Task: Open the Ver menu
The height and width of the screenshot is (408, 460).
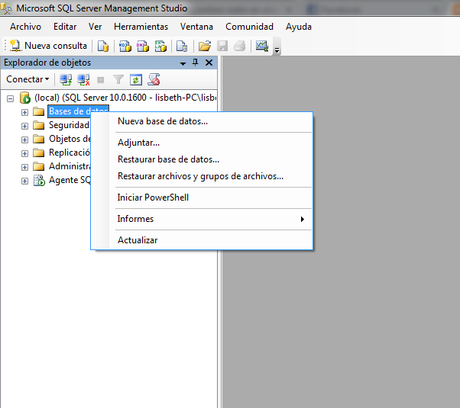Action: pyautogui.click(x=95, y=27)
